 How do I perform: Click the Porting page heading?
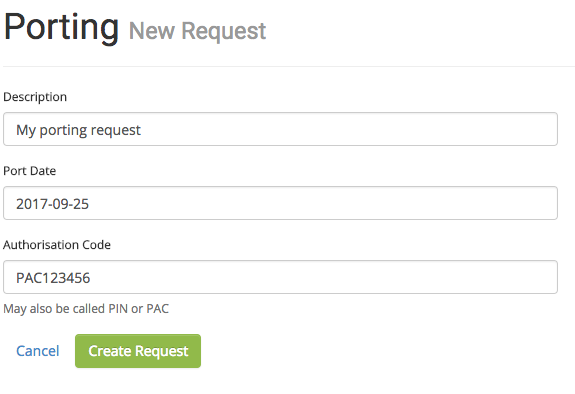(61, 27)
